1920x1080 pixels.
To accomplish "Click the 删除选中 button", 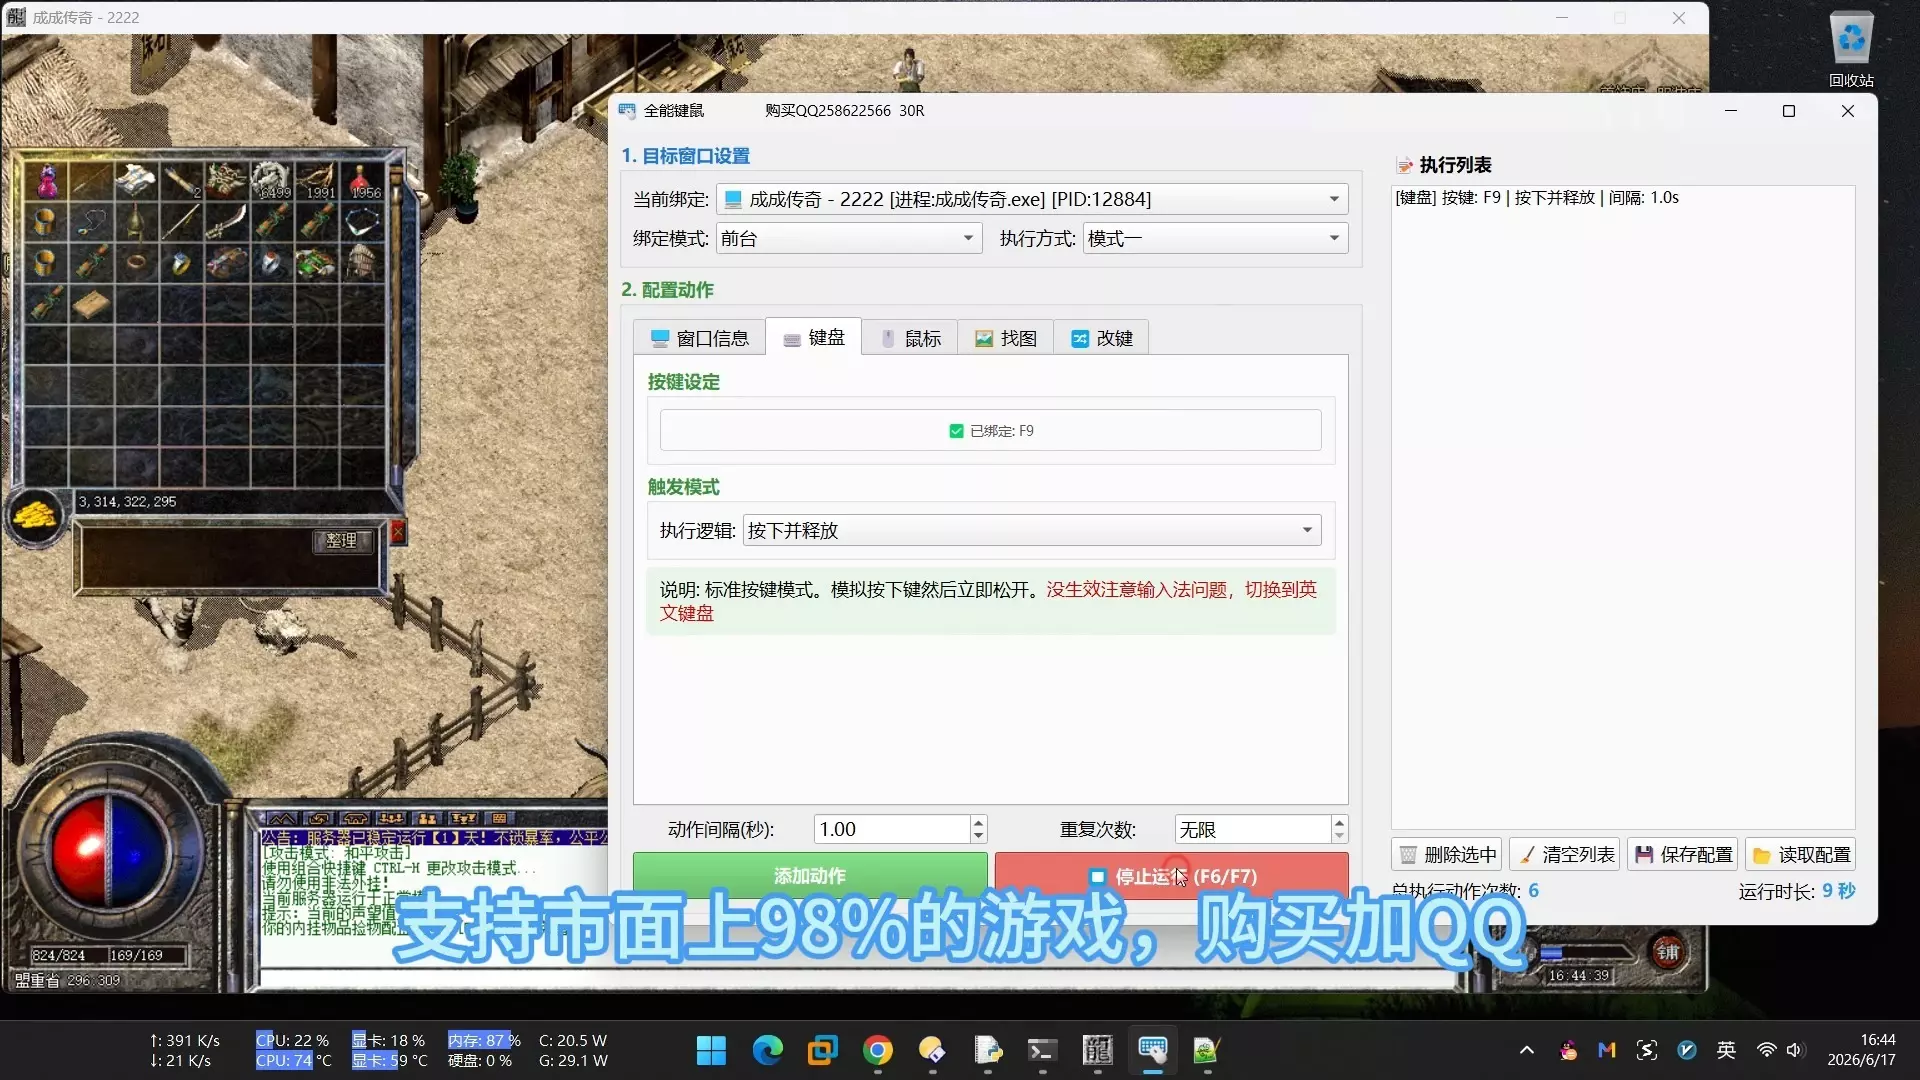I will point(1447,854).
